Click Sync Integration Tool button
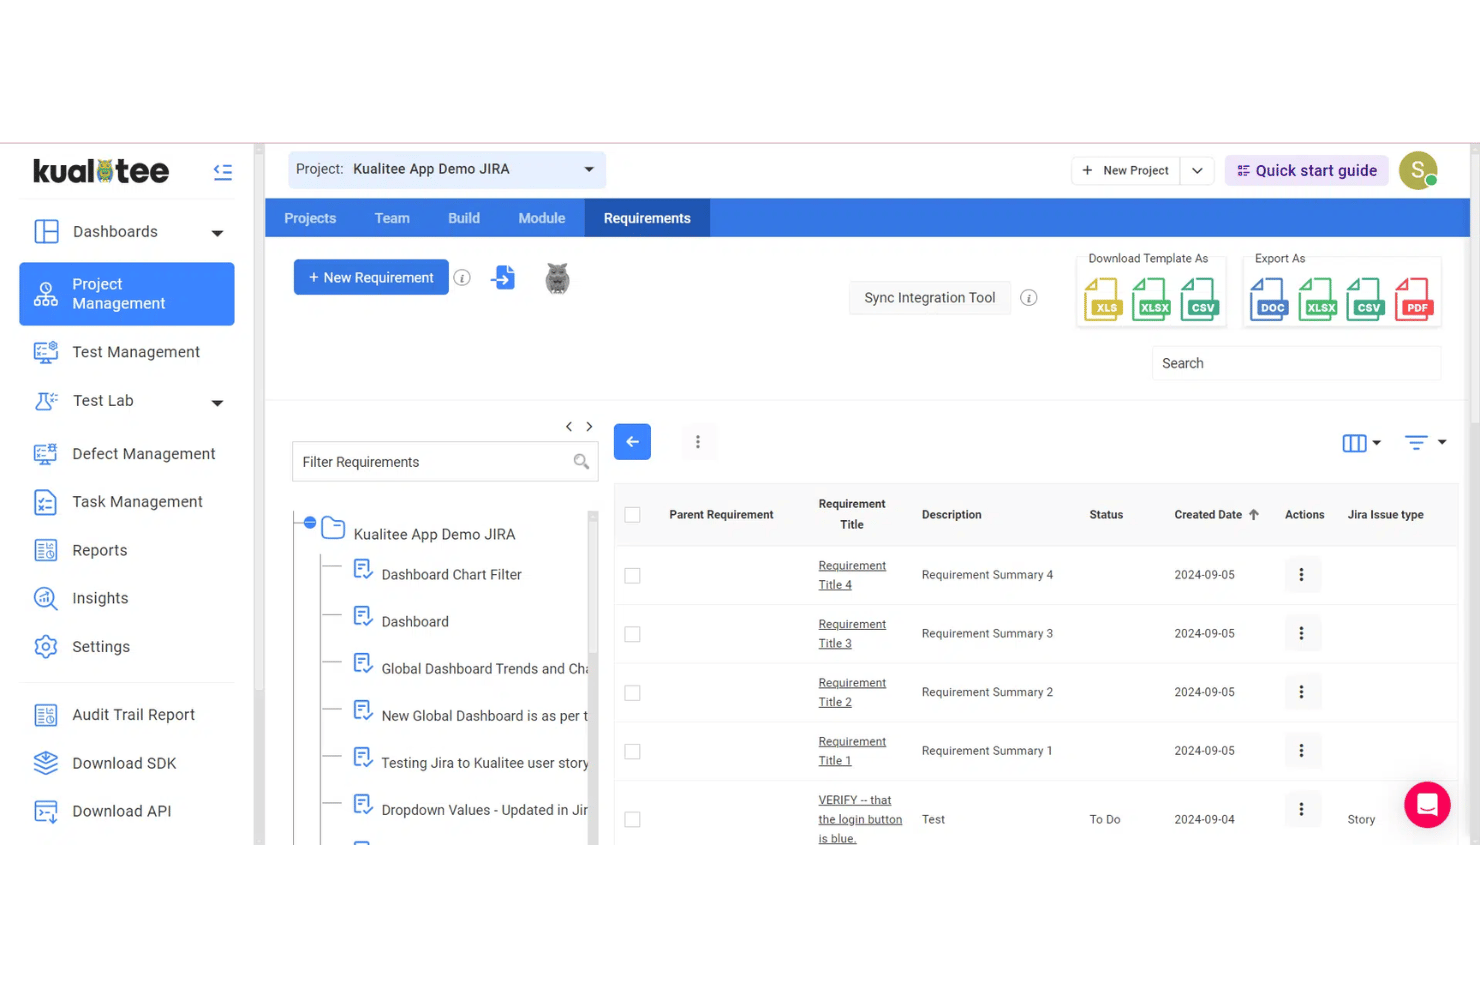Screen dimensions: 1480x987 pos(930,298)
